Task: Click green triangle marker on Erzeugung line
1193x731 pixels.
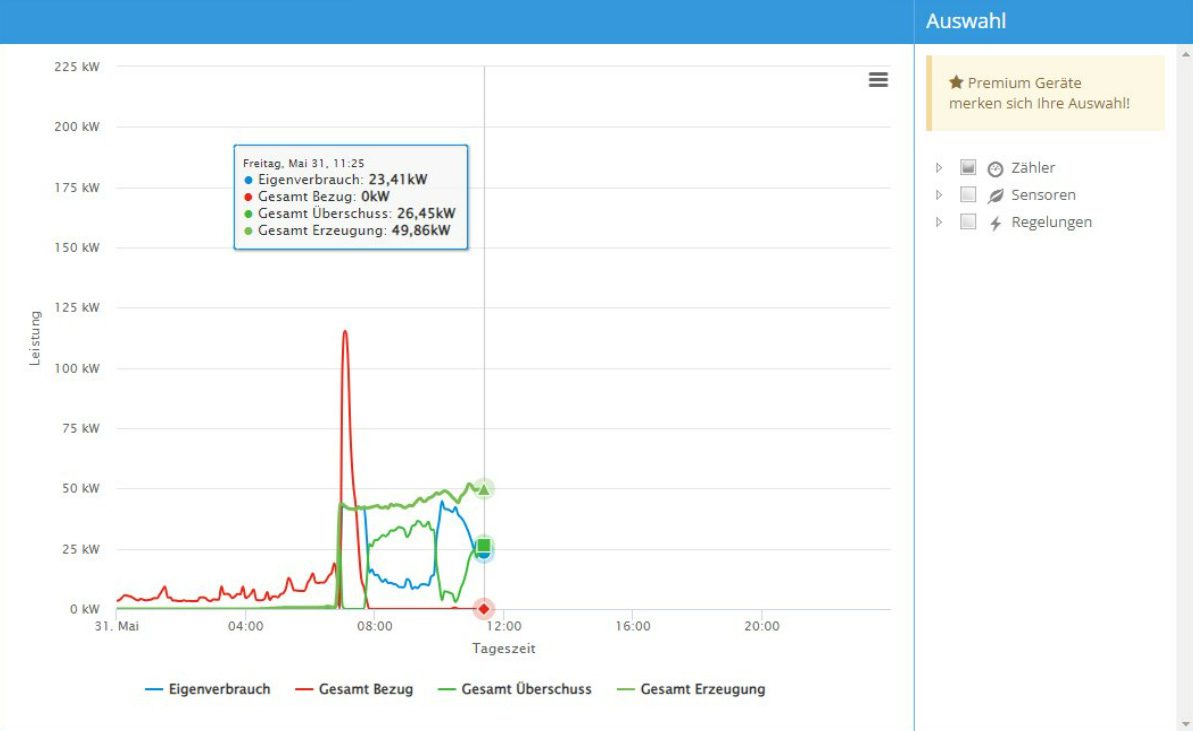Action: tap(484, 489)
